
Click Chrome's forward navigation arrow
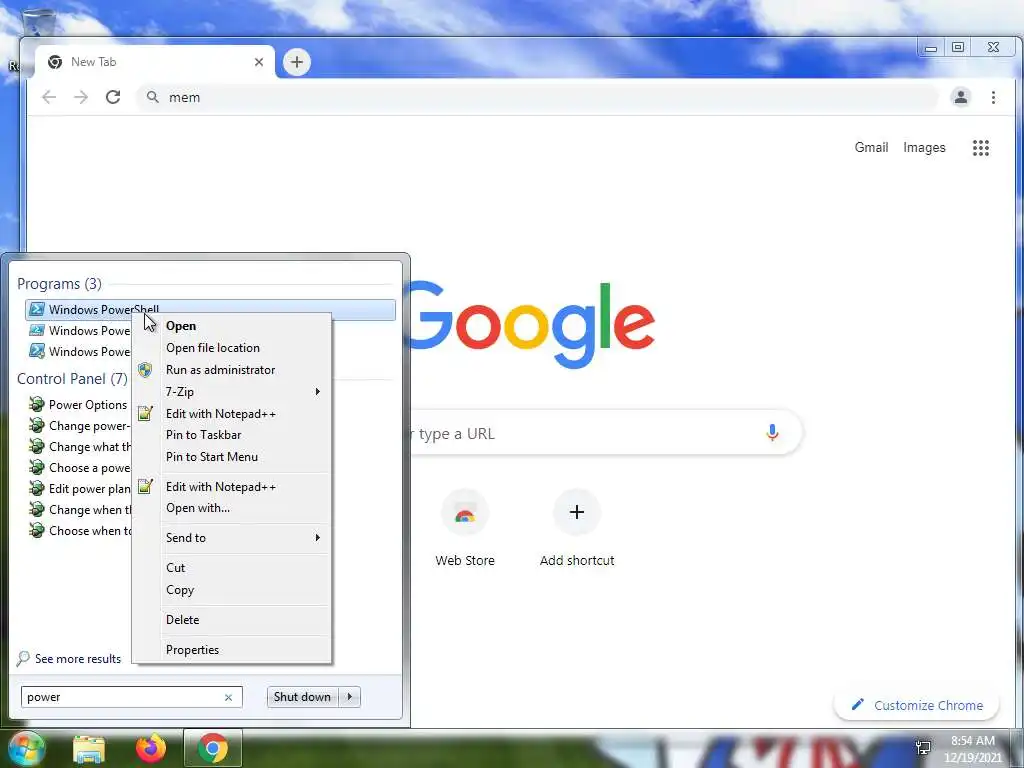pos(80,97)
